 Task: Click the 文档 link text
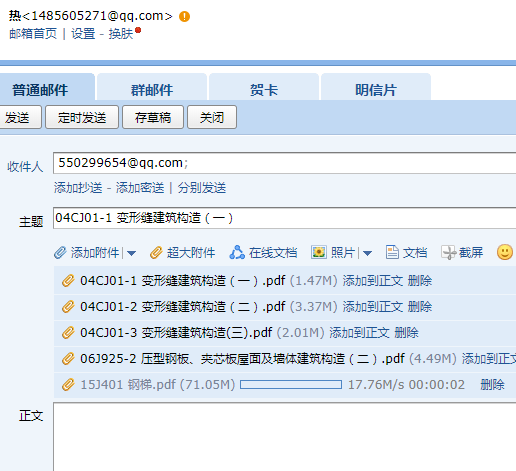(x=415, y=253)
